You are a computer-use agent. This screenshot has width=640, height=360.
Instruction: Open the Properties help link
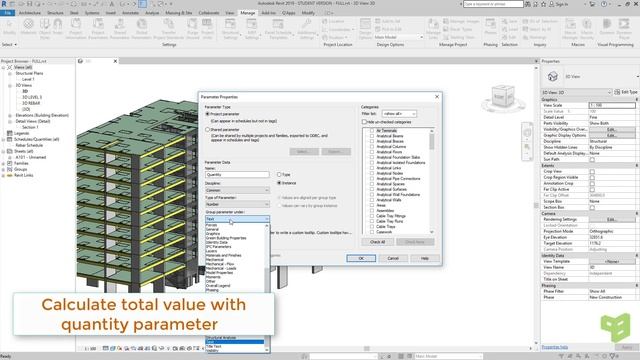click(x=555, y=347)
